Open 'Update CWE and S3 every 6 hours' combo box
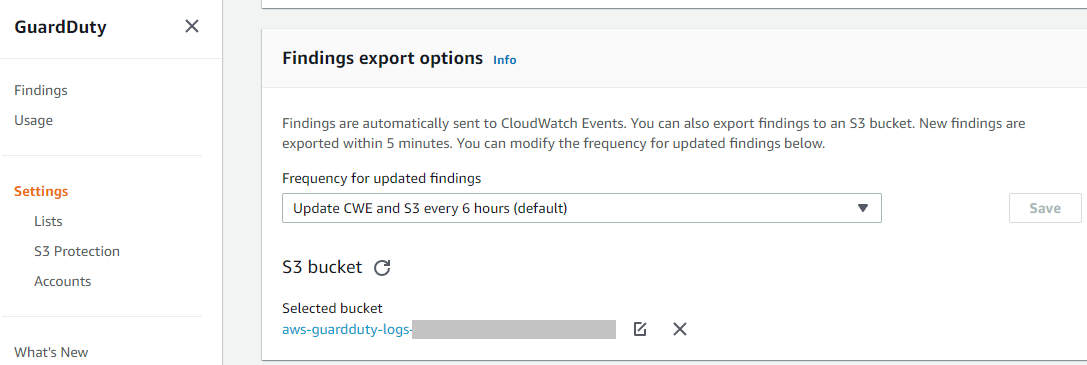Image resolution: width=1087 pixels, height=365 pixels. point(582,208)
